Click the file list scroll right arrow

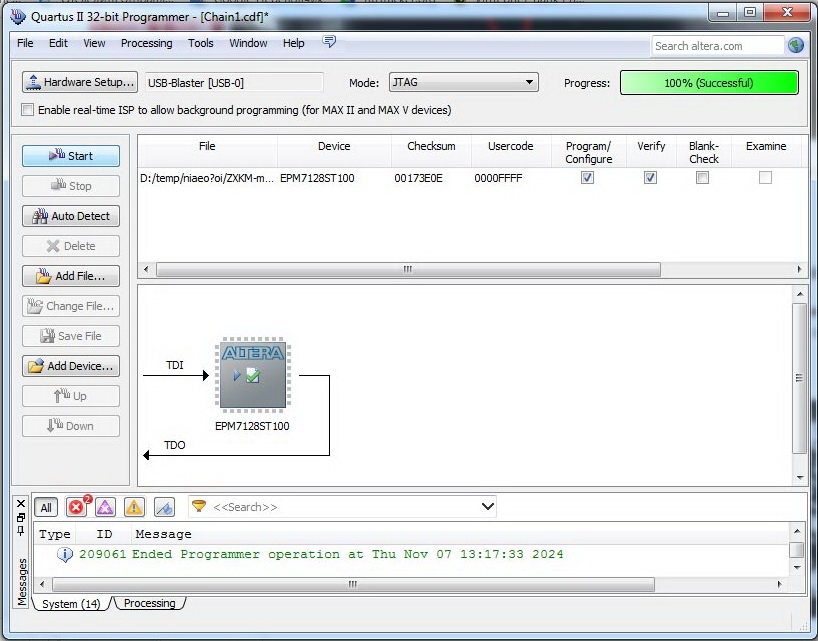point(799,269)
